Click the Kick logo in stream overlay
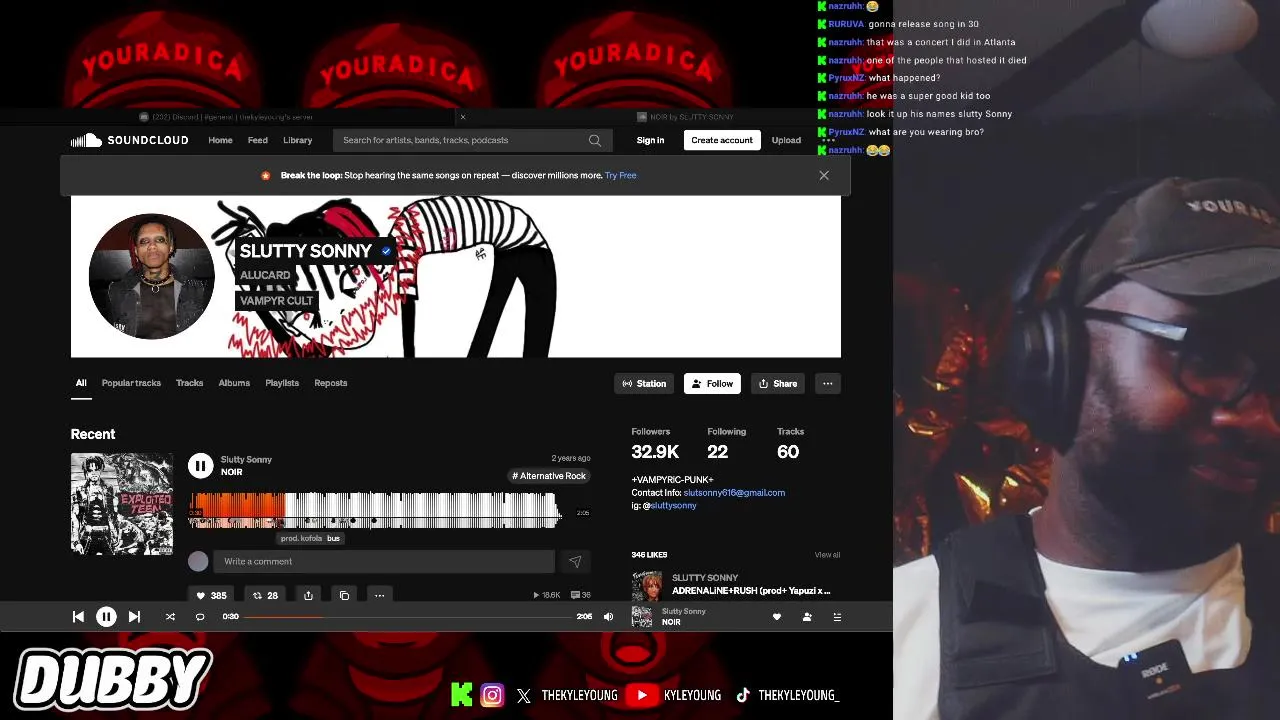 click(x=461, y=694)
